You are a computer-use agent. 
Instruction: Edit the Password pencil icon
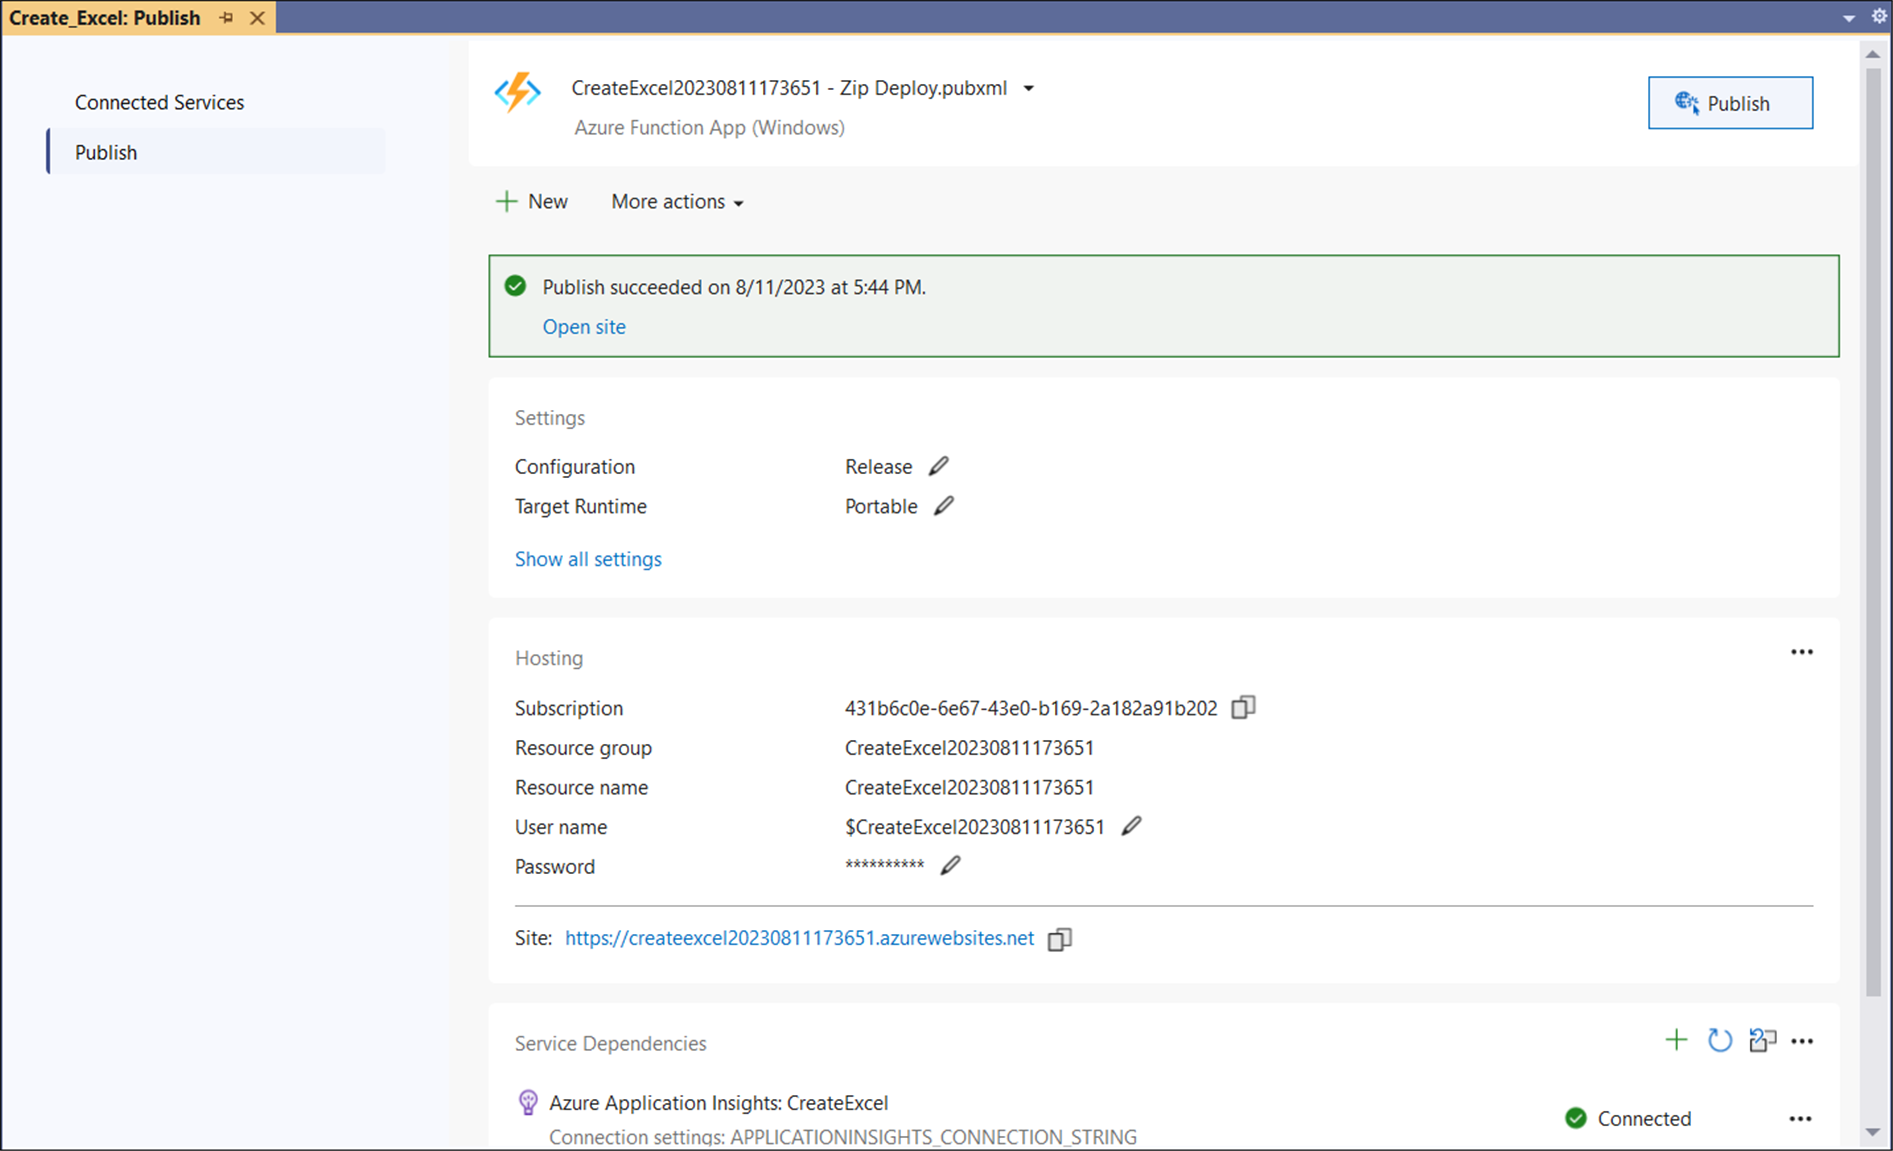tap(950, 866)
